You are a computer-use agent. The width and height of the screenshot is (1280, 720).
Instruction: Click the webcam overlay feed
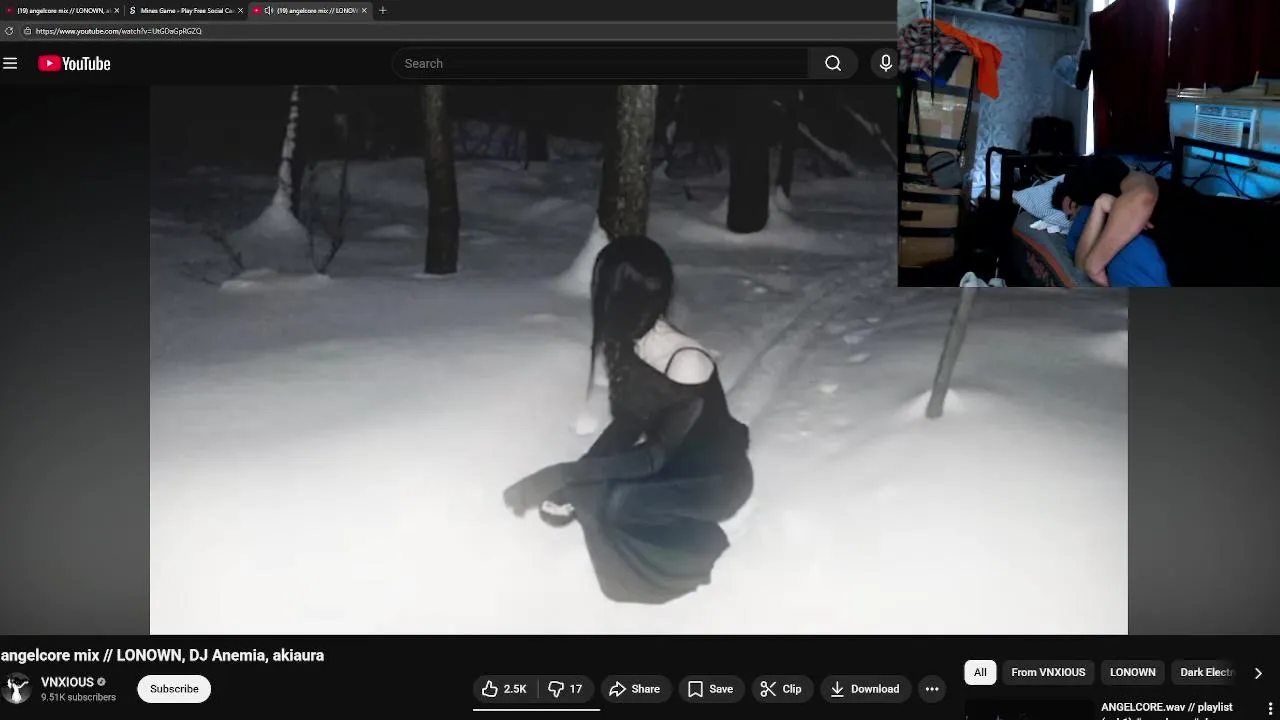[1089, 143]
